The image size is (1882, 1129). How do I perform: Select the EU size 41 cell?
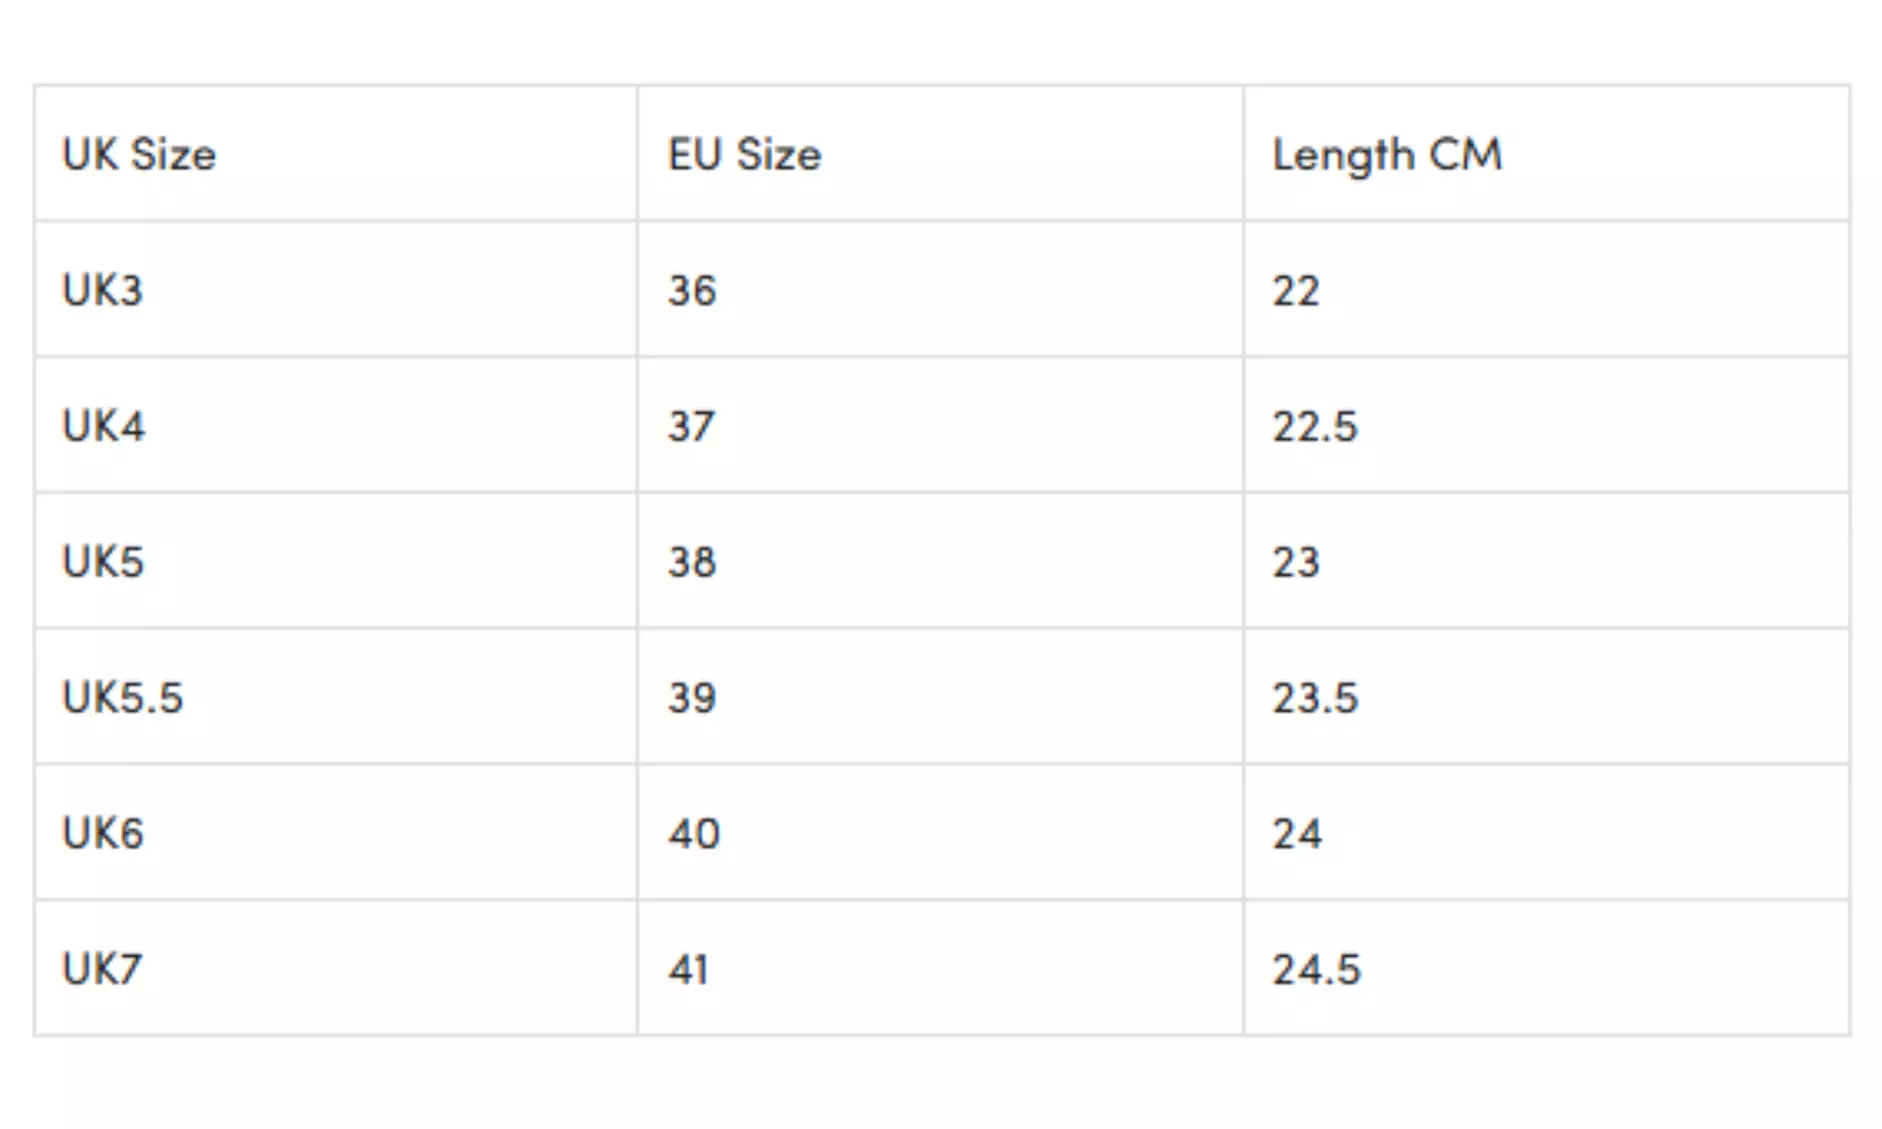(689, 969)
